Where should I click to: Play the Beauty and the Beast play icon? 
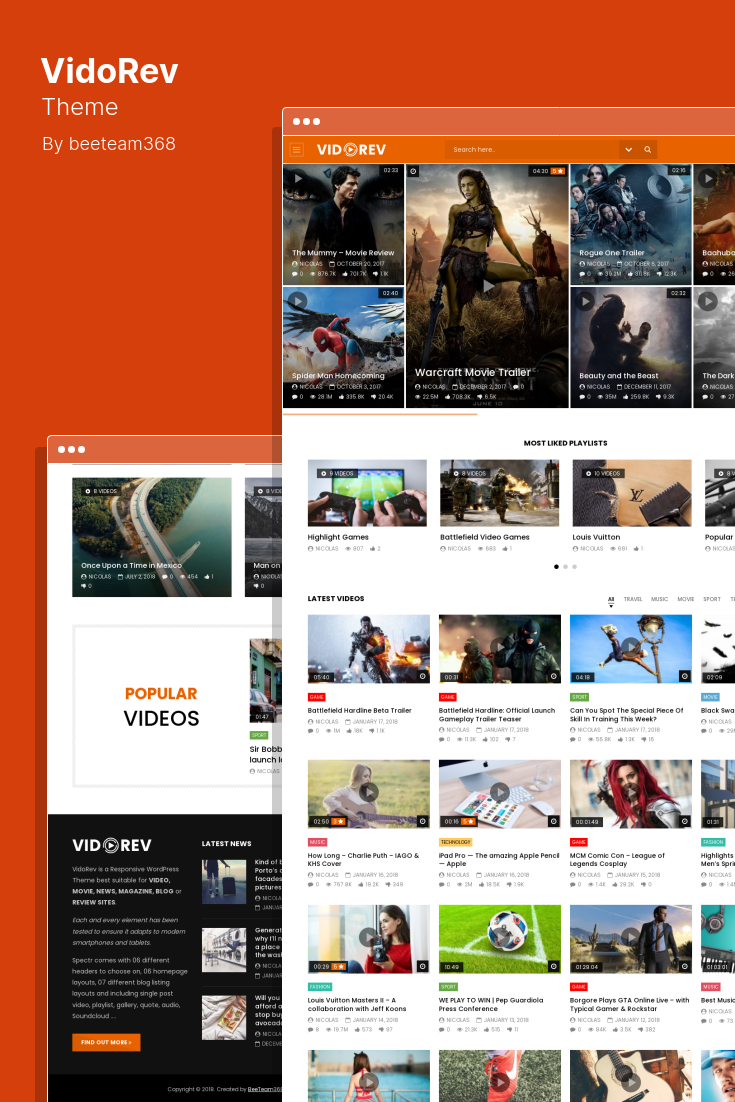[x=585, y=301]
